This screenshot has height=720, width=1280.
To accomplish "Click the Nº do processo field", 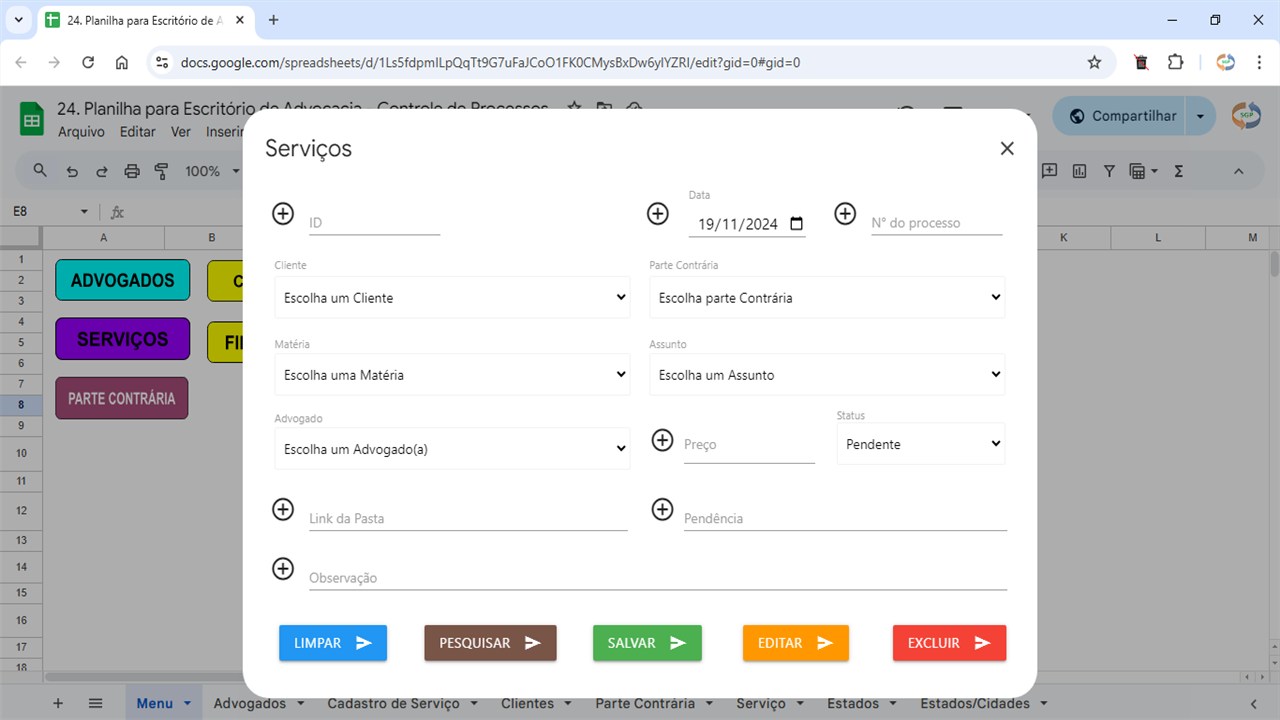I will click(936, 223).
